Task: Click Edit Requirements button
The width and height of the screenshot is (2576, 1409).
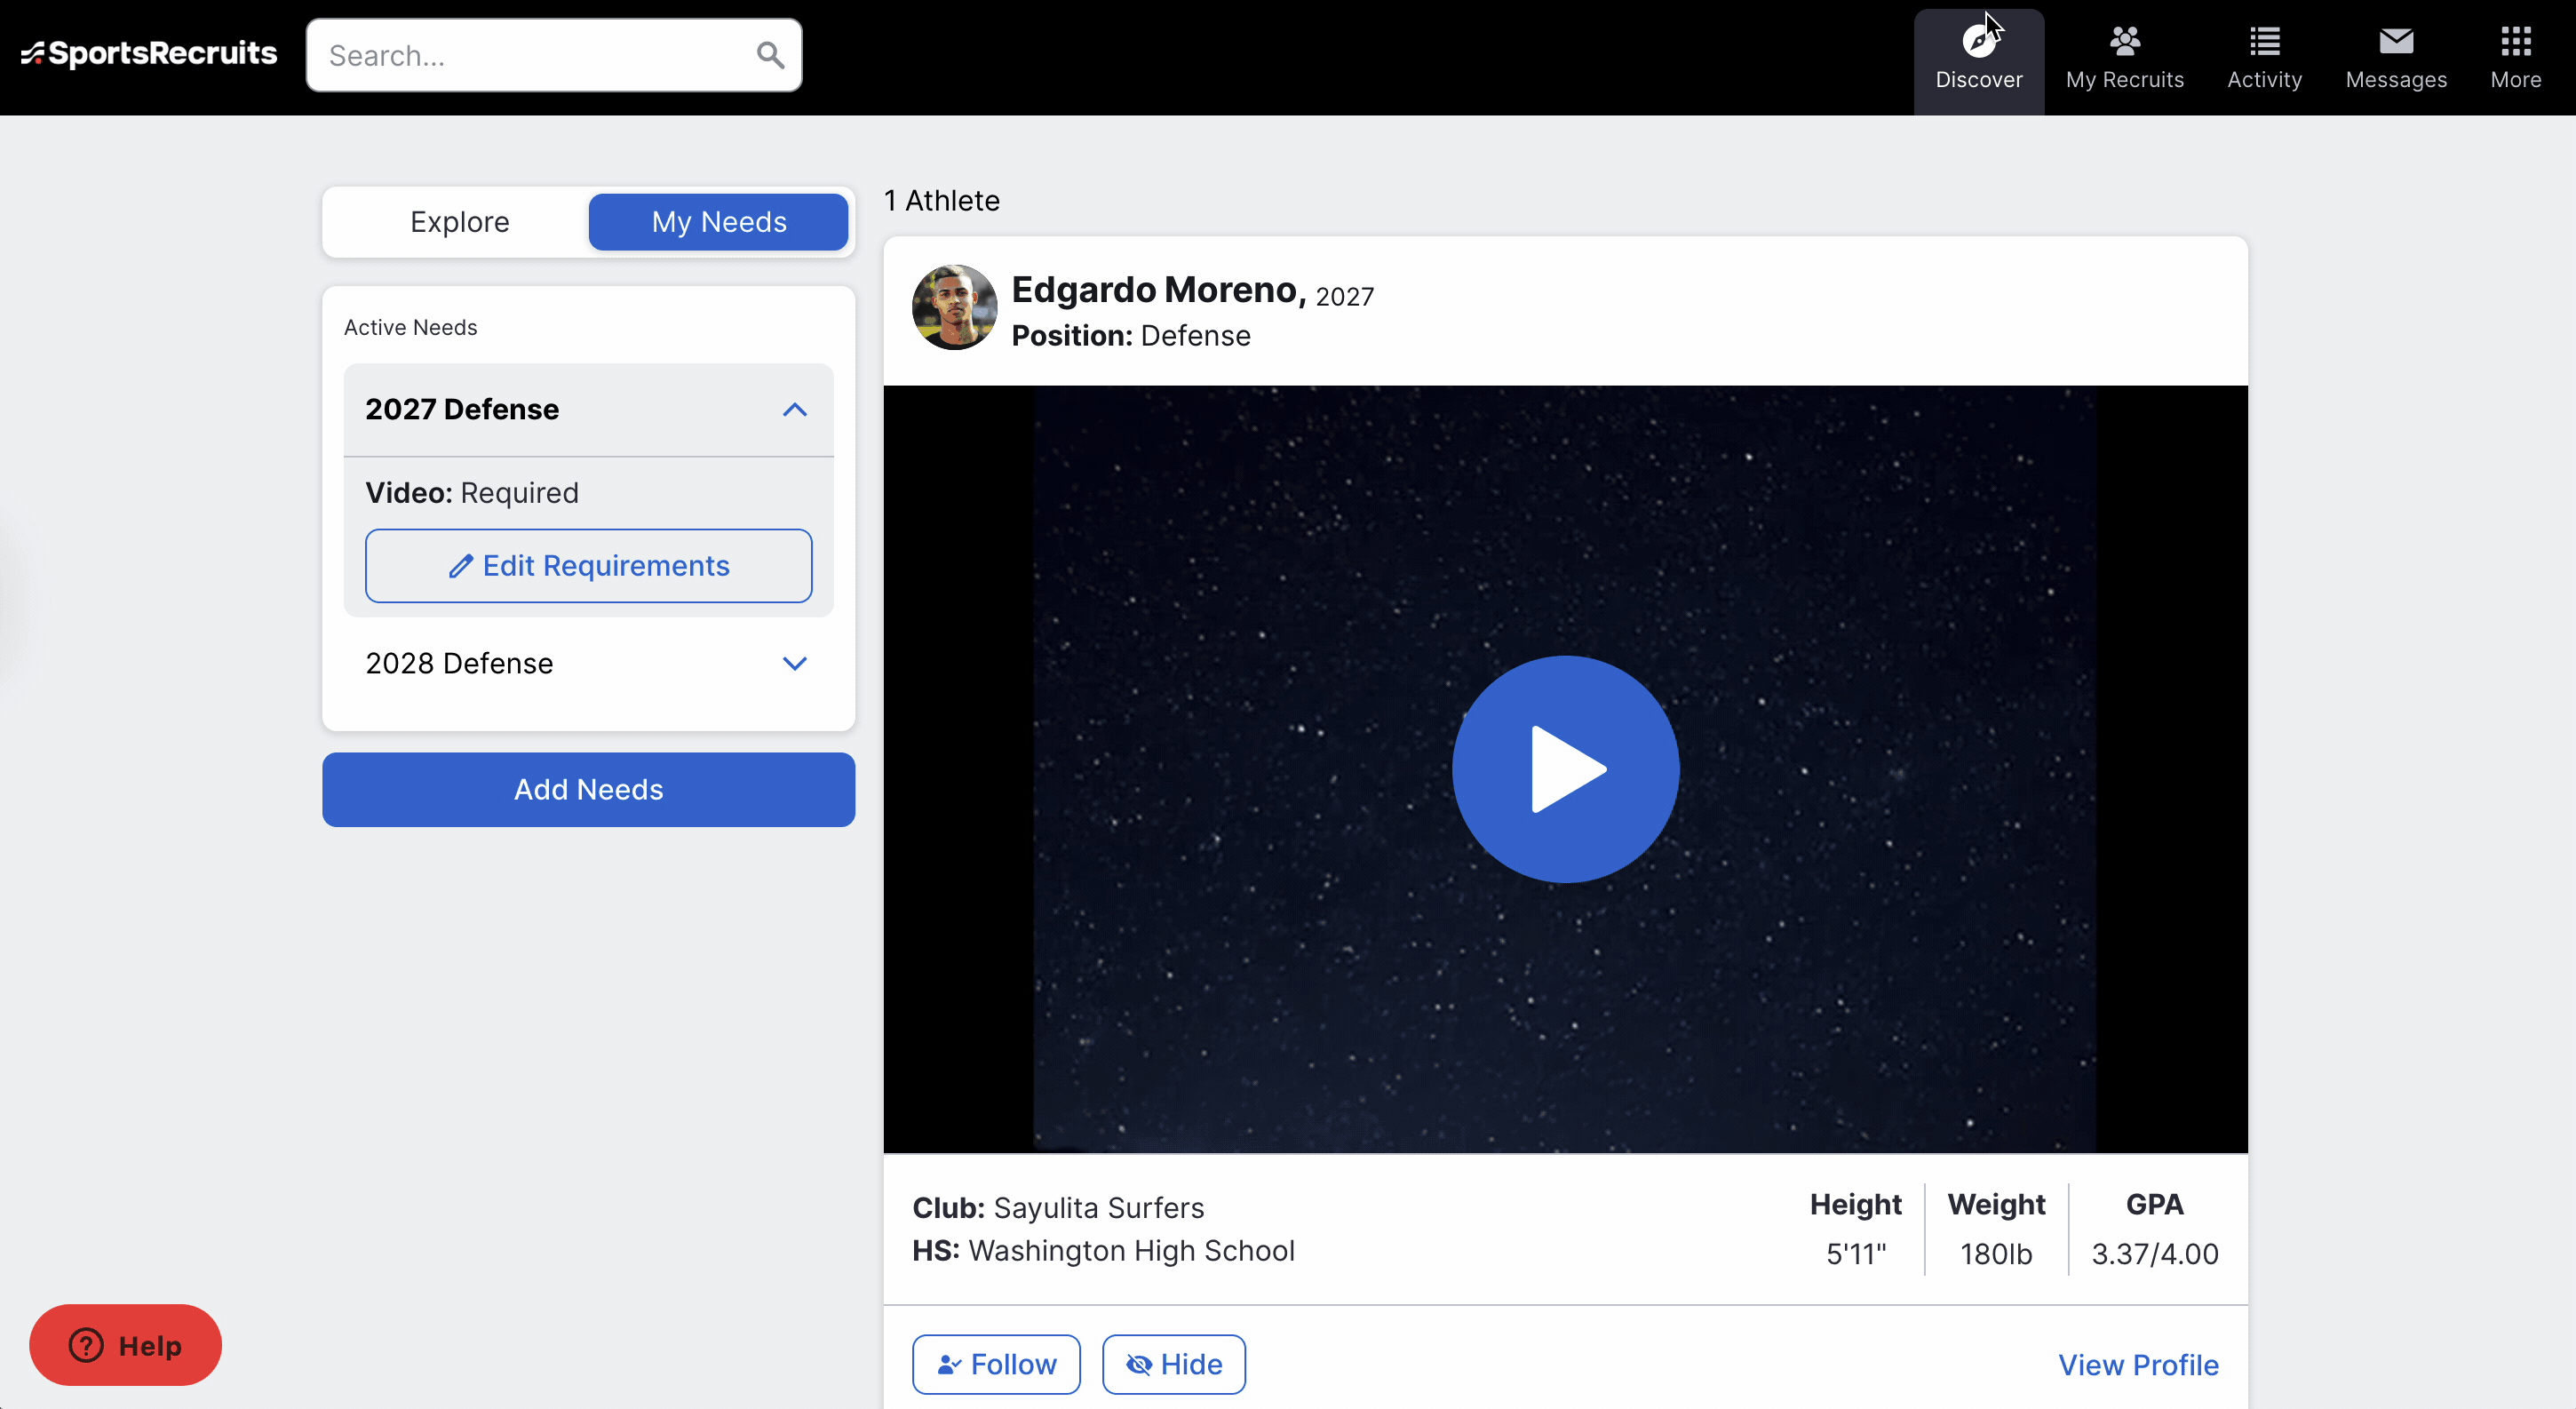Action: tap(588, 566)
